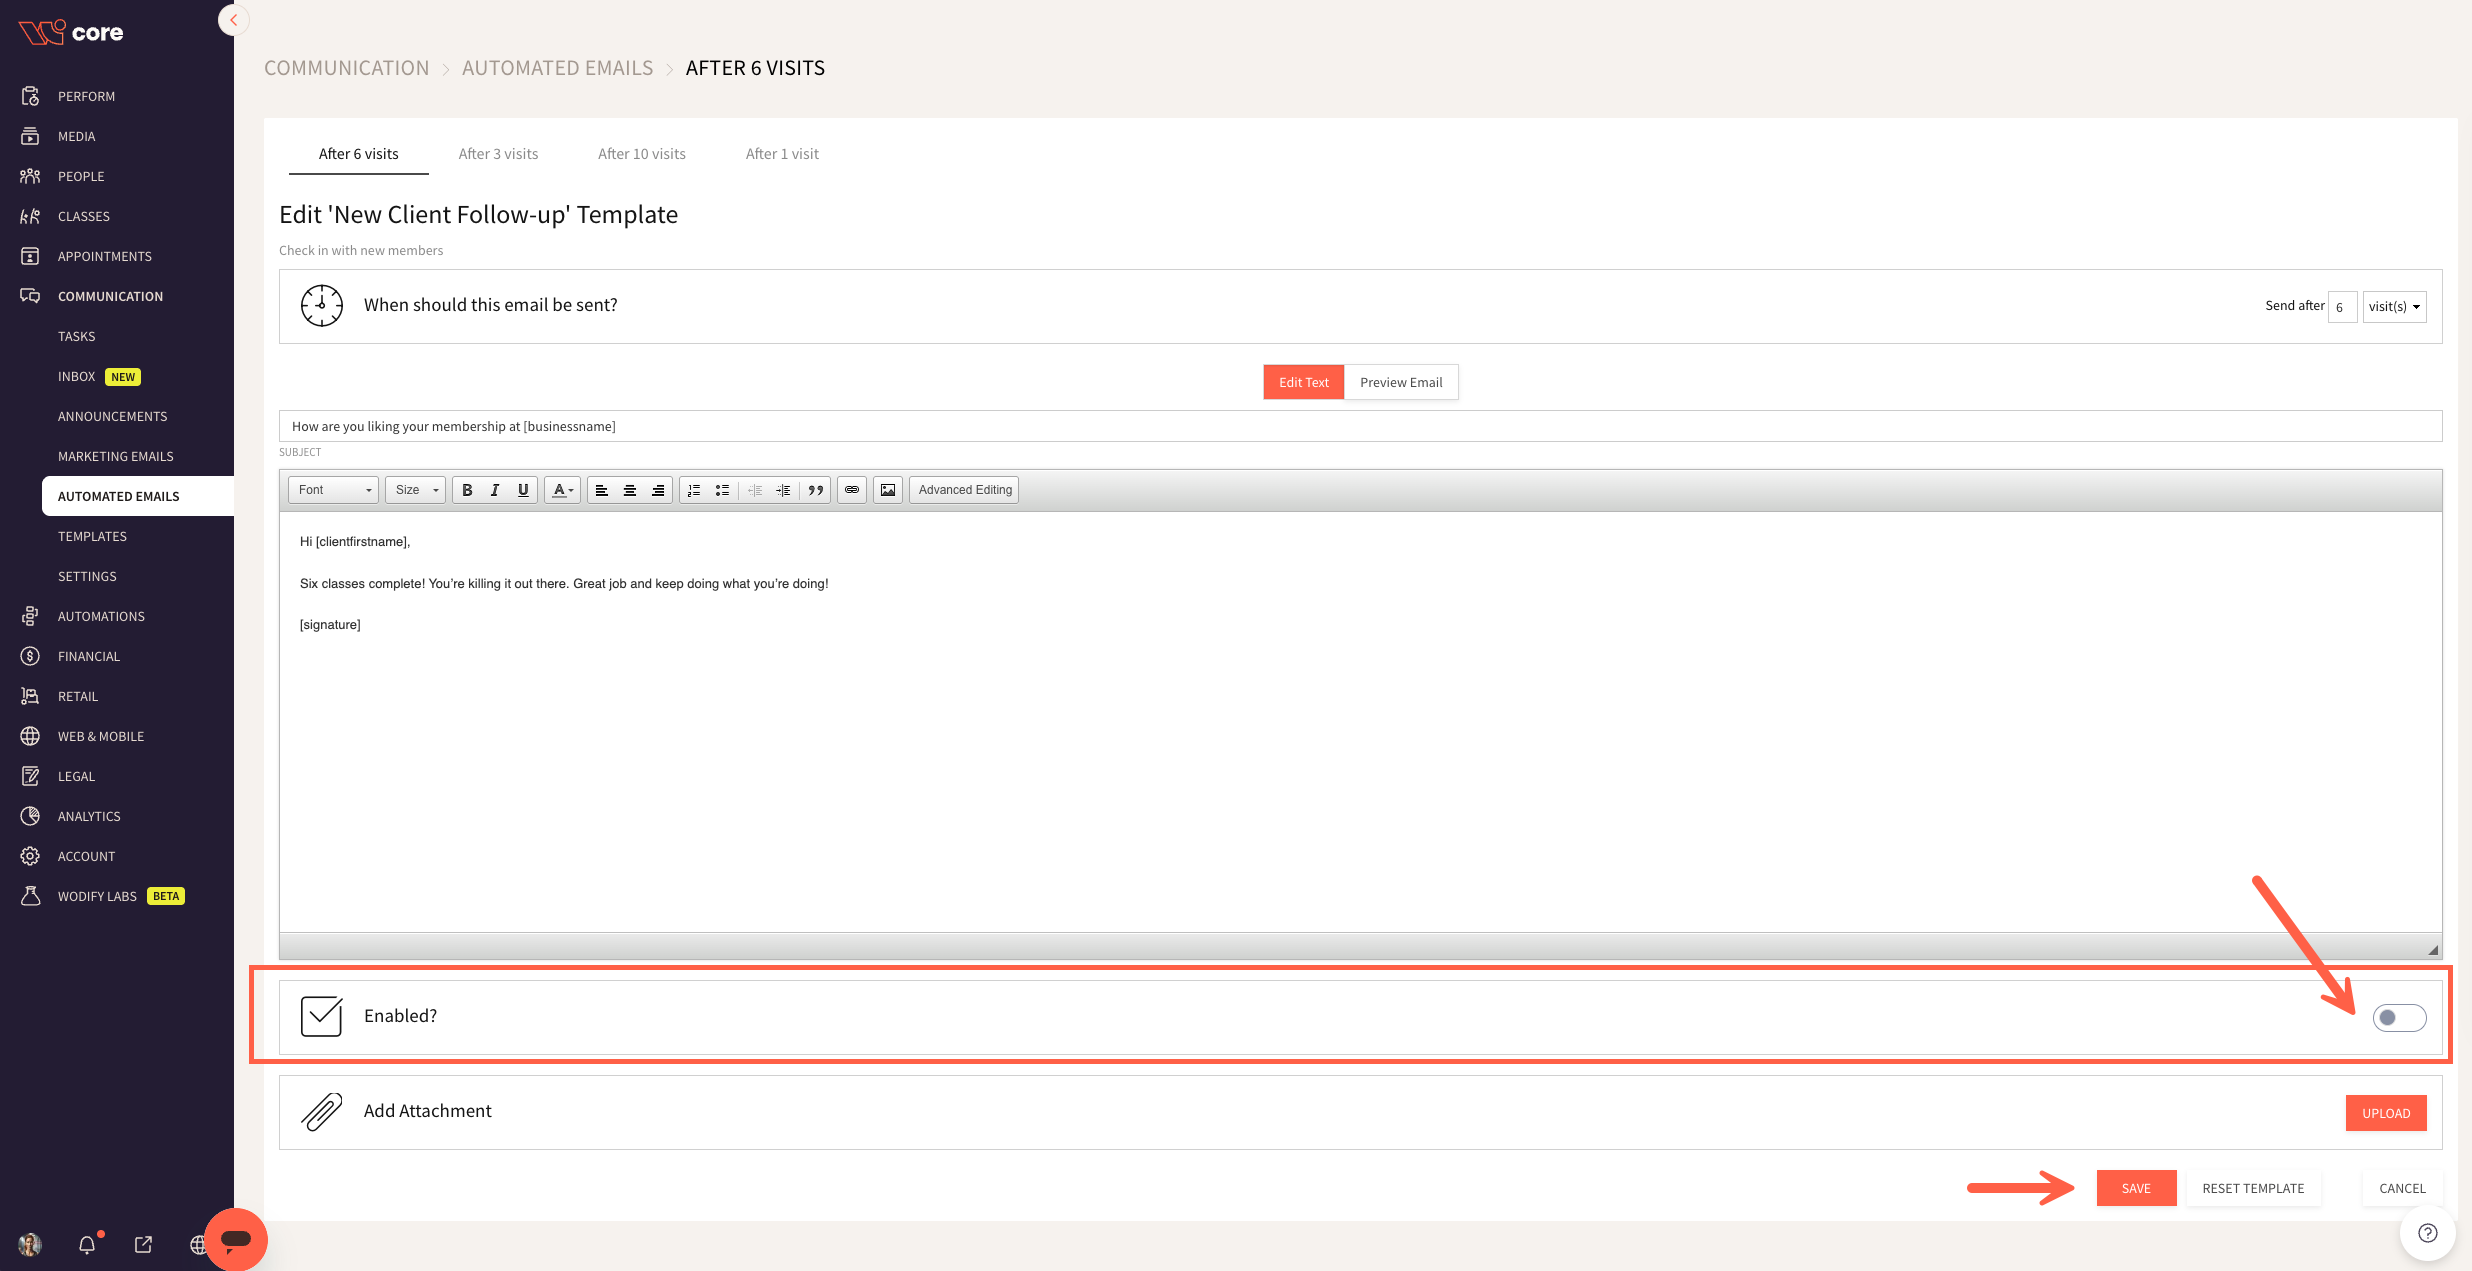Center align the email text

(x=630, y=490)
